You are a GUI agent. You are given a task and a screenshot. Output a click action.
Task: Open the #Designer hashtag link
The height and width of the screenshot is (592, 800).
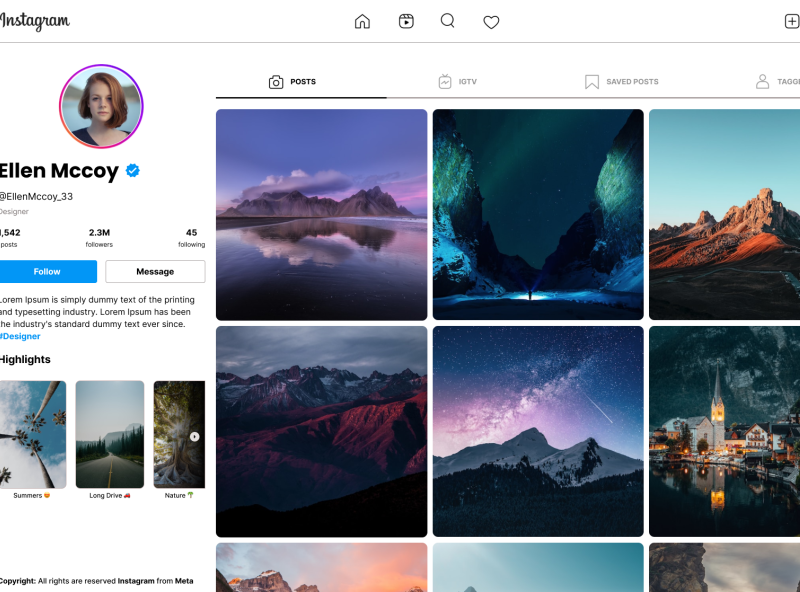click(x=20, y=336)
